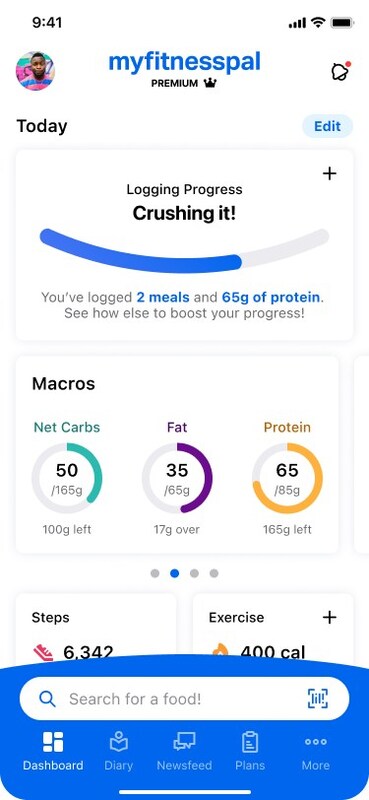The image size is (369, 800).
Task: Click the search magnifier icon
Action: tap(47, 698)
